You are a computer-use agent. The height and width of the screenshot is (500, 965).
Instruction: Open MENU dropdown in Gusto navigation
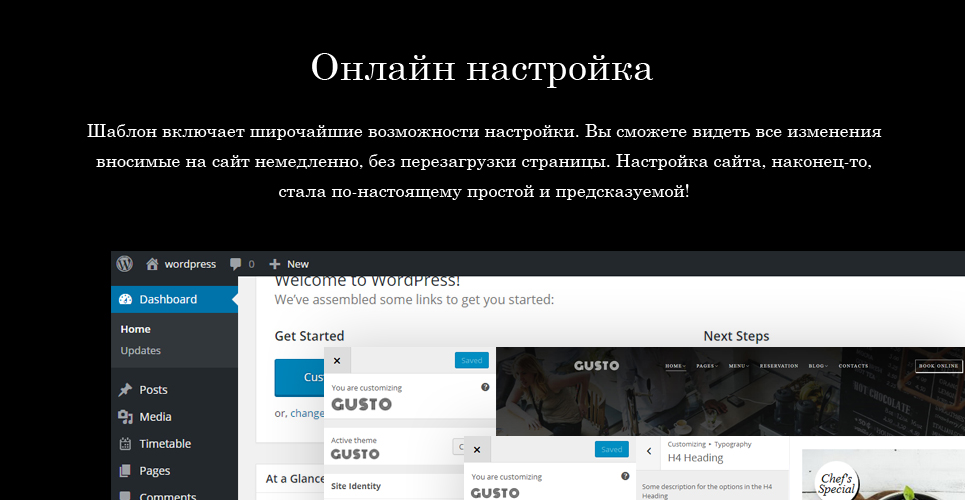click(x=739, y=366)
